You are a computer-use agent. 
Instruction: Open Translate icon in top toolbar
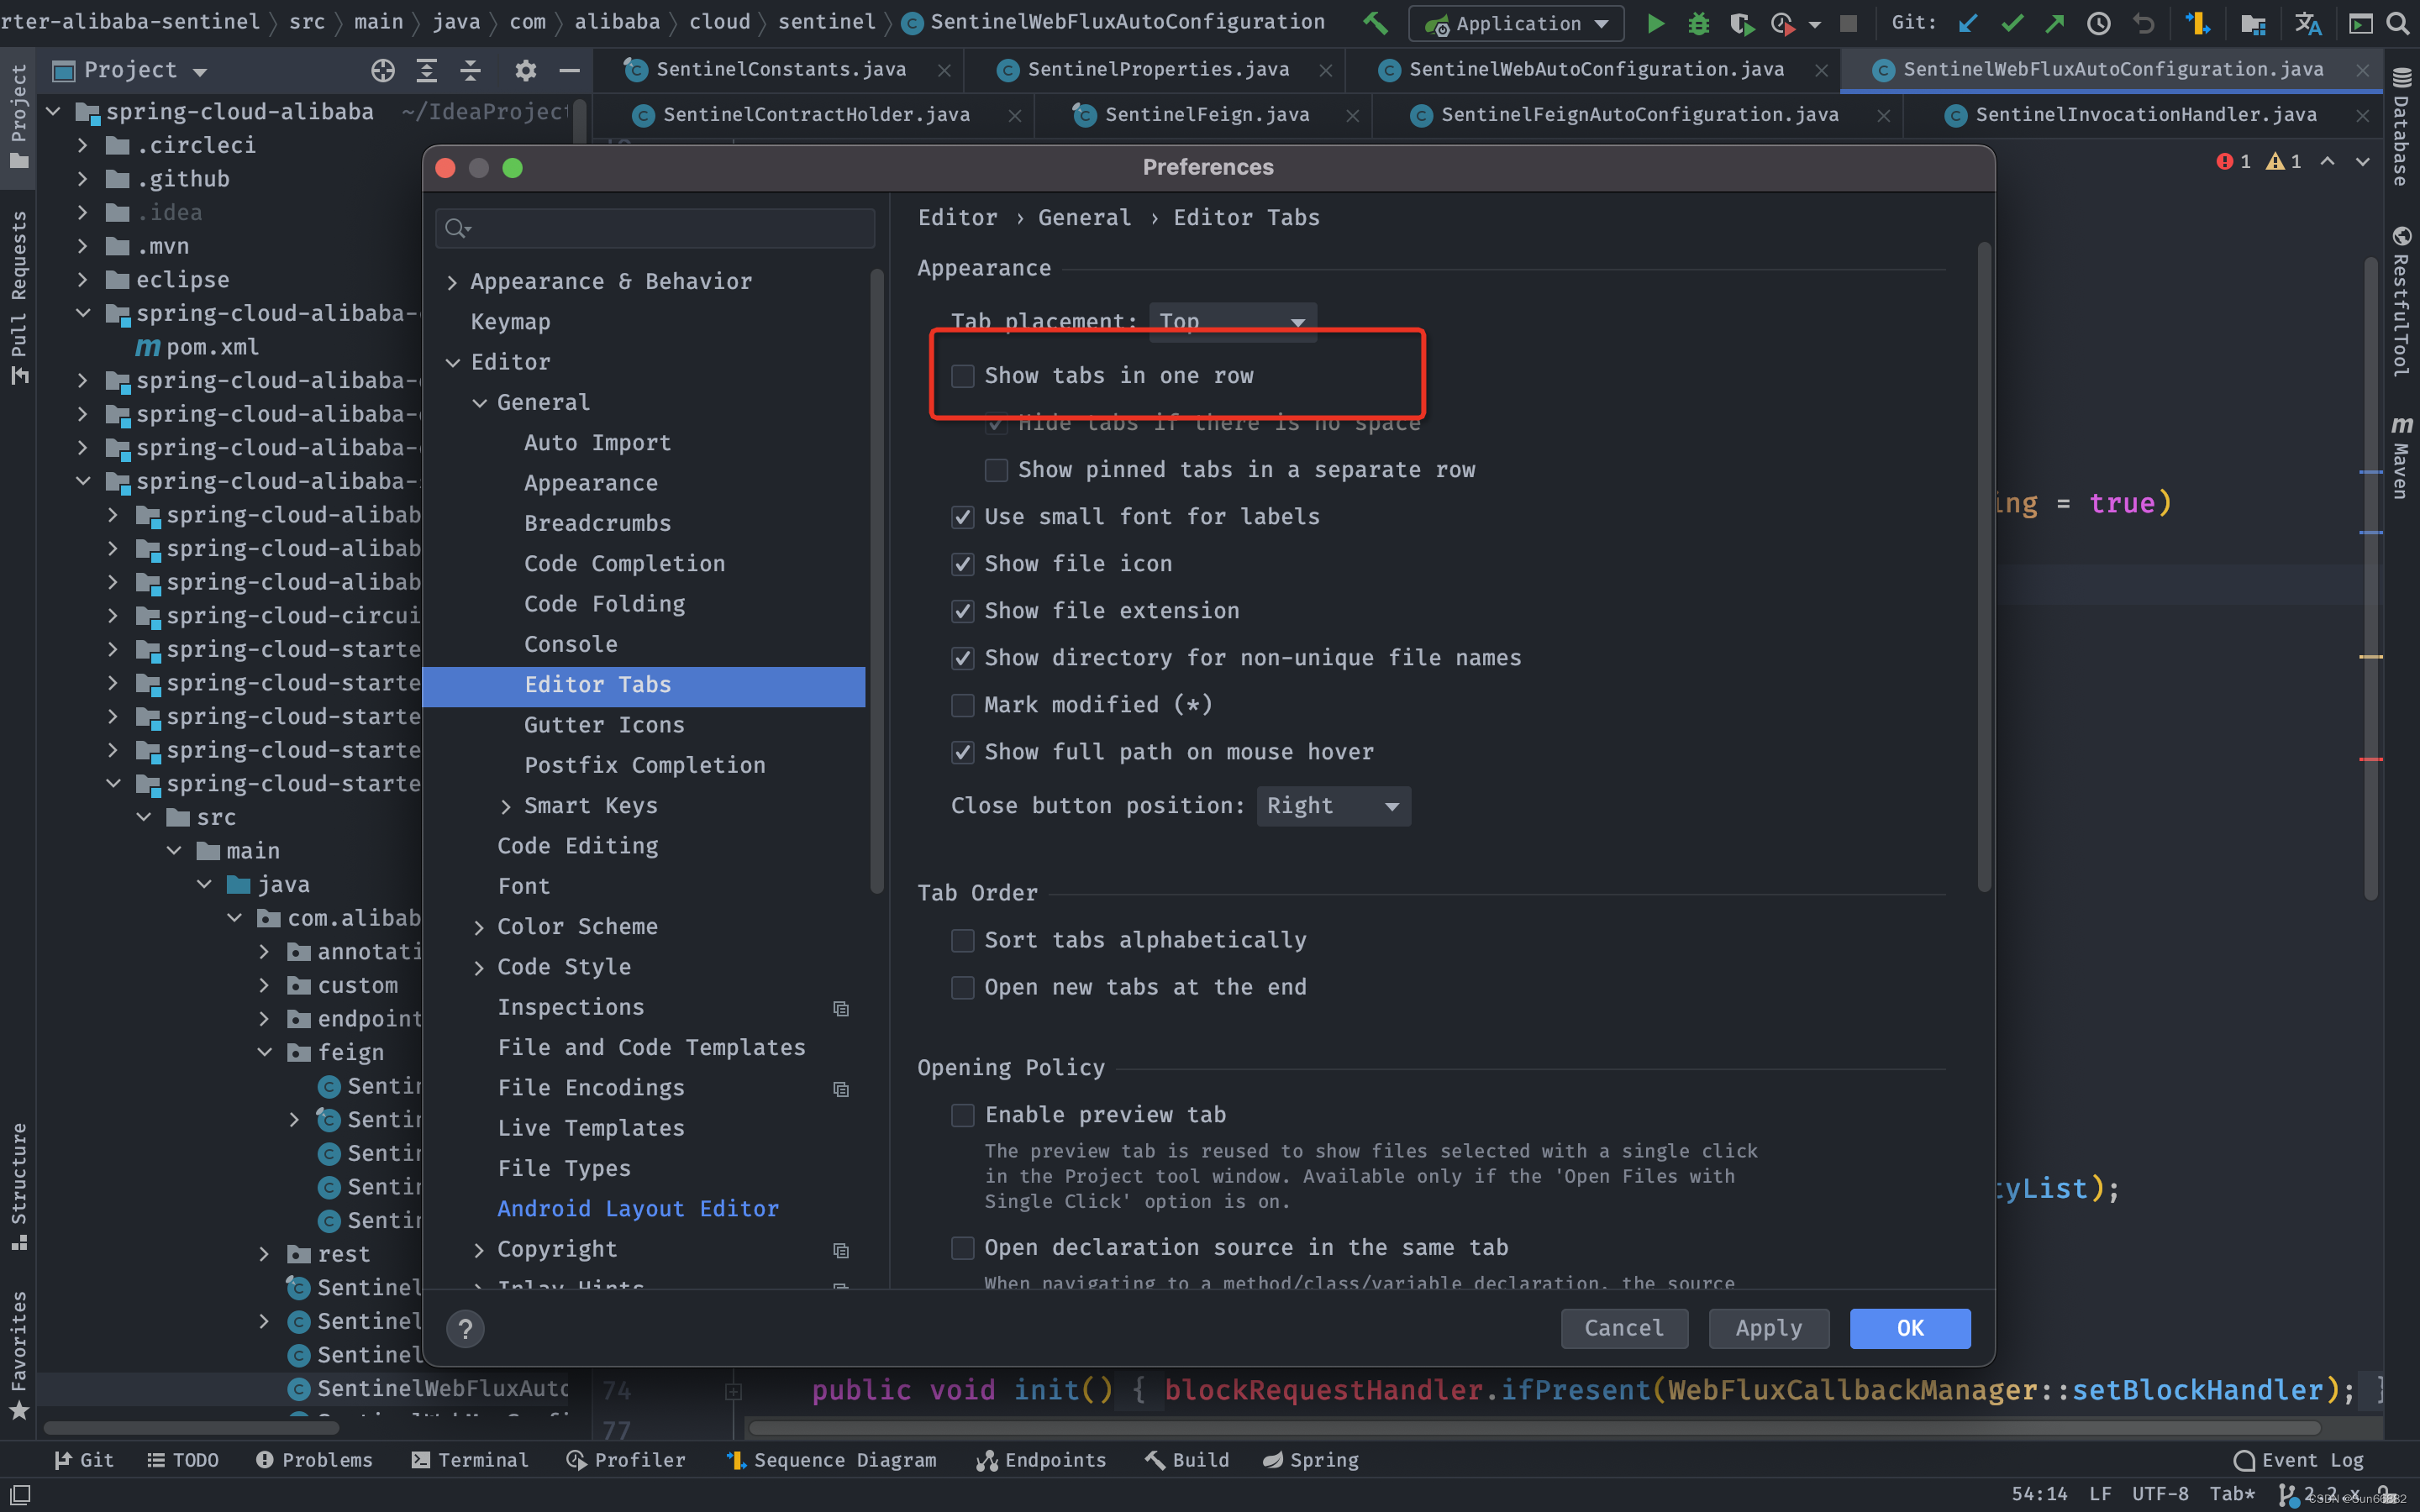click(2308, 23)
